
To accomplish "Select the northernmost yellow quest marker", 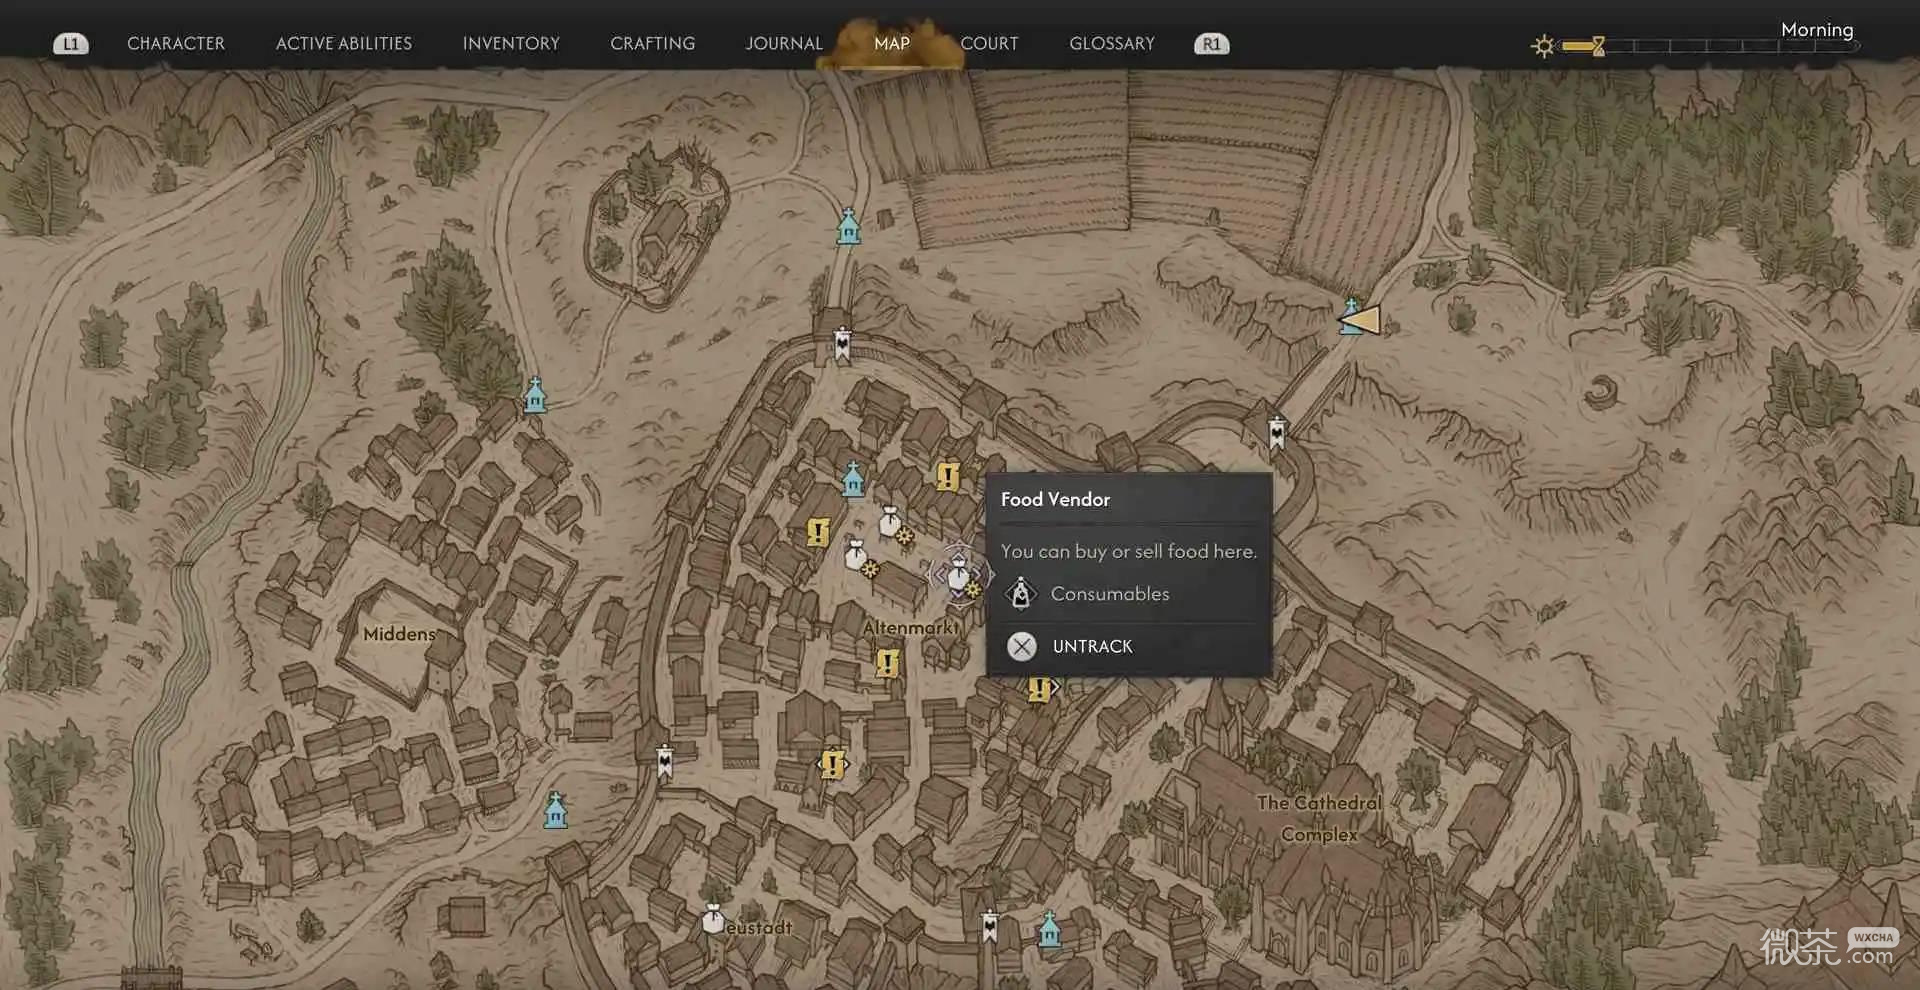I will [x=947, y=476].
